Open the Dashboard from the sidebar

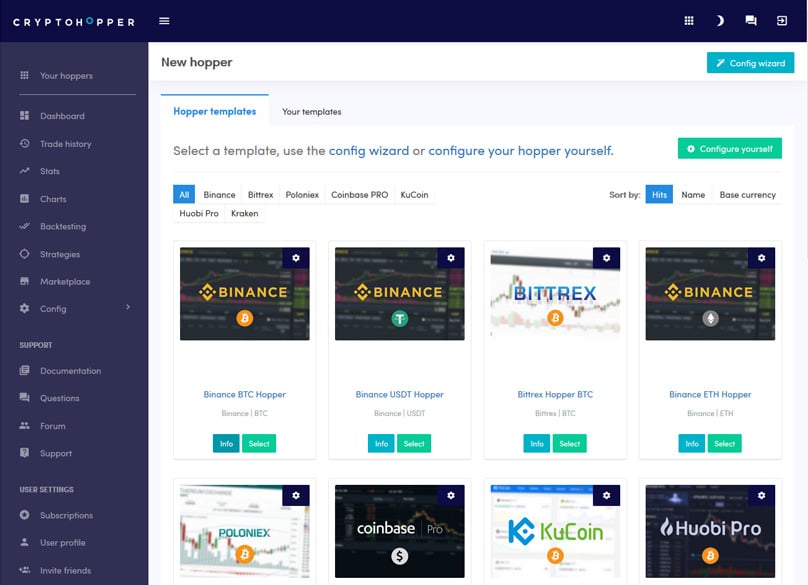pos(60,115)
